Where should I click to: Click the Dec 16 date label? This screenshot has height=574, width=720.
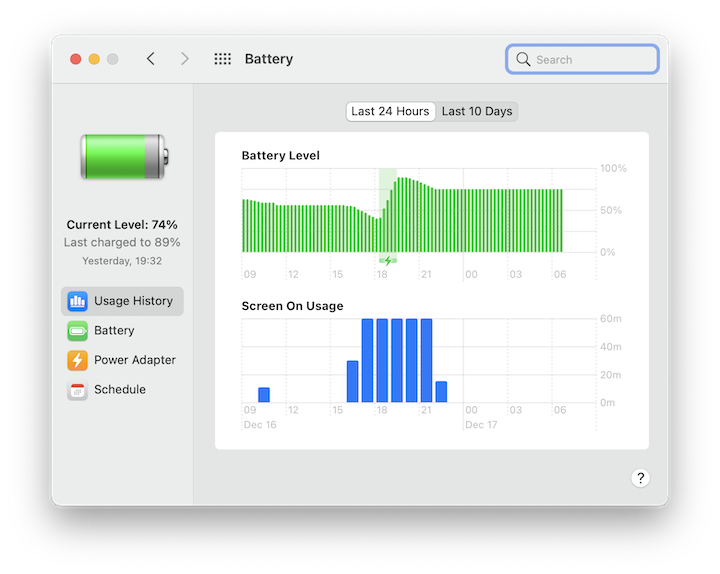pos(260,425)
